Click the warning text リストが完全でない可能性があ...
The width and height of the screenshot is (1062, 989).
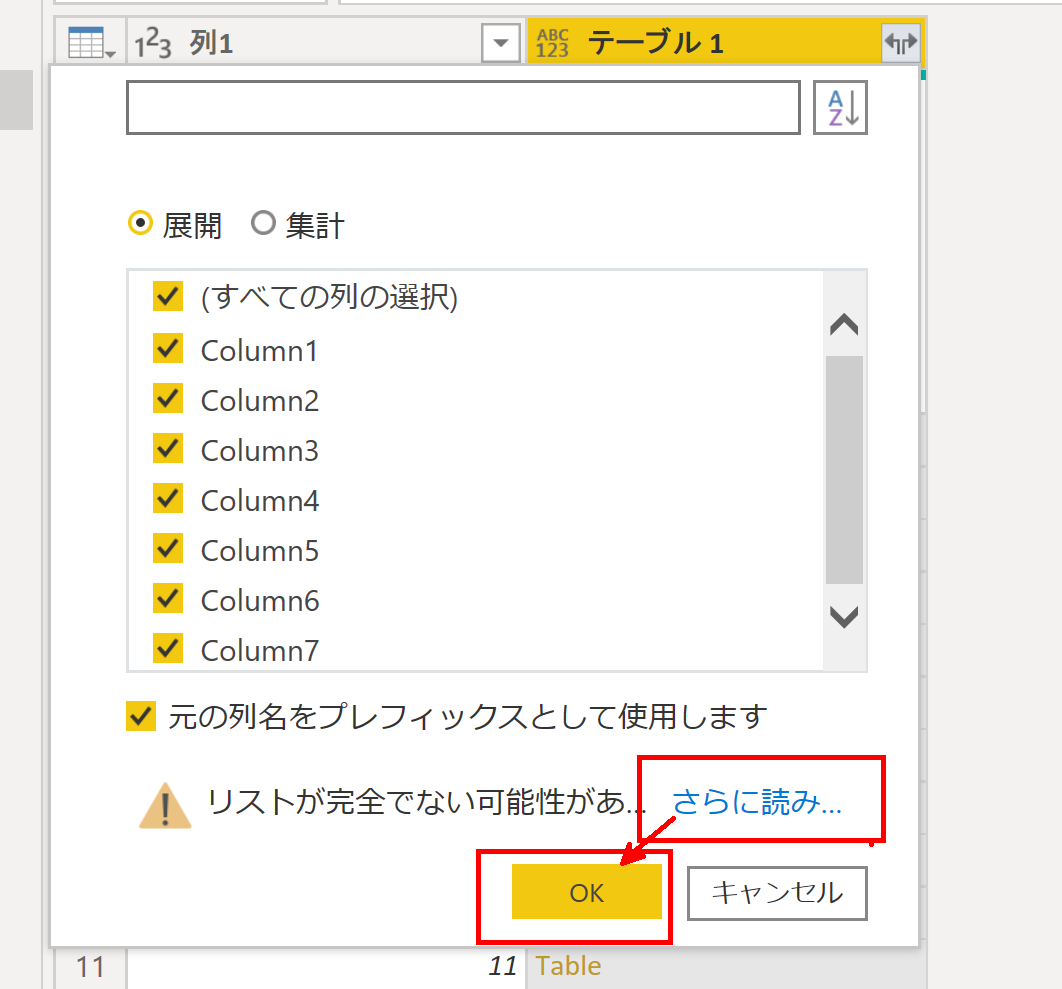[x=427, y=802]
